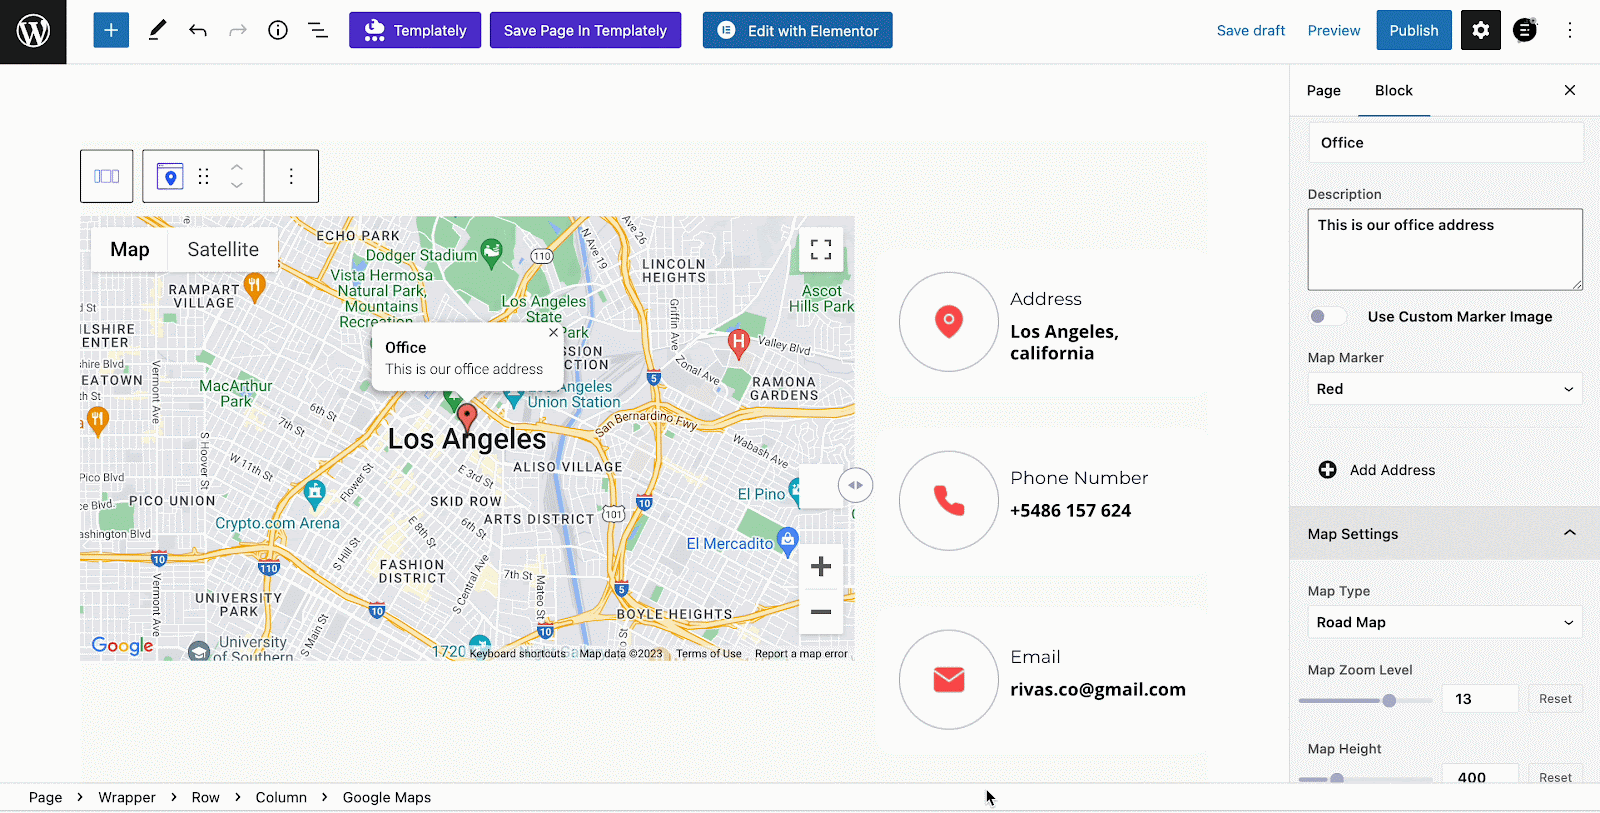Toggle the settings gear sidebar
This screenshot has width=1600, height=813.
click(1481, 30)
